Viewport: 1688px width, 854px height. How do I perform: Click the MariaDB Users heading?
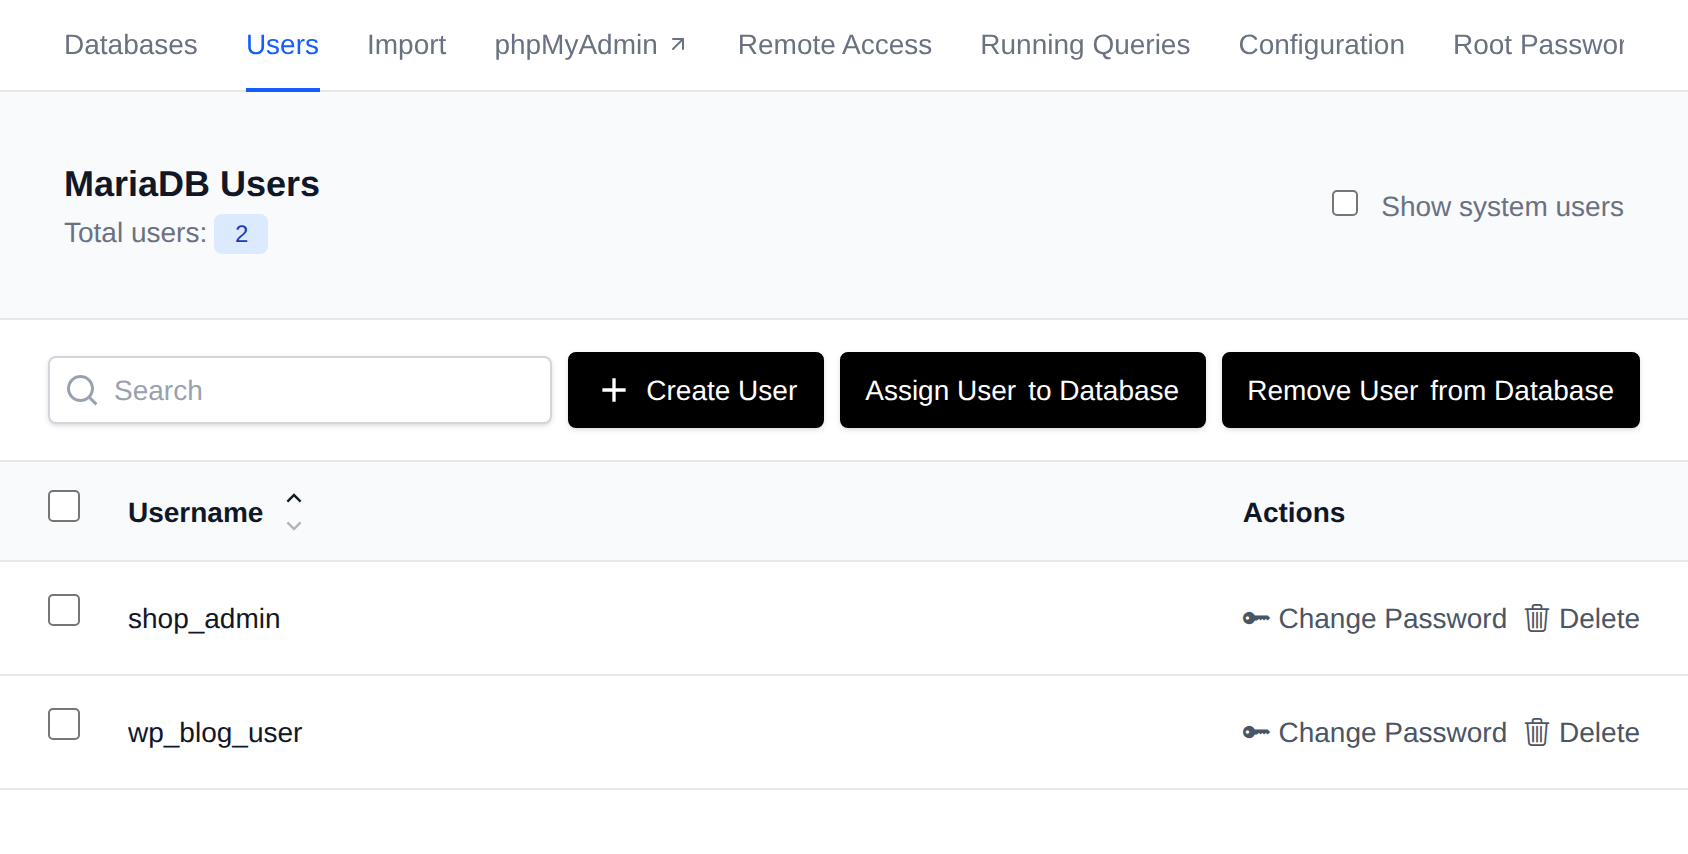coord(192,184)
